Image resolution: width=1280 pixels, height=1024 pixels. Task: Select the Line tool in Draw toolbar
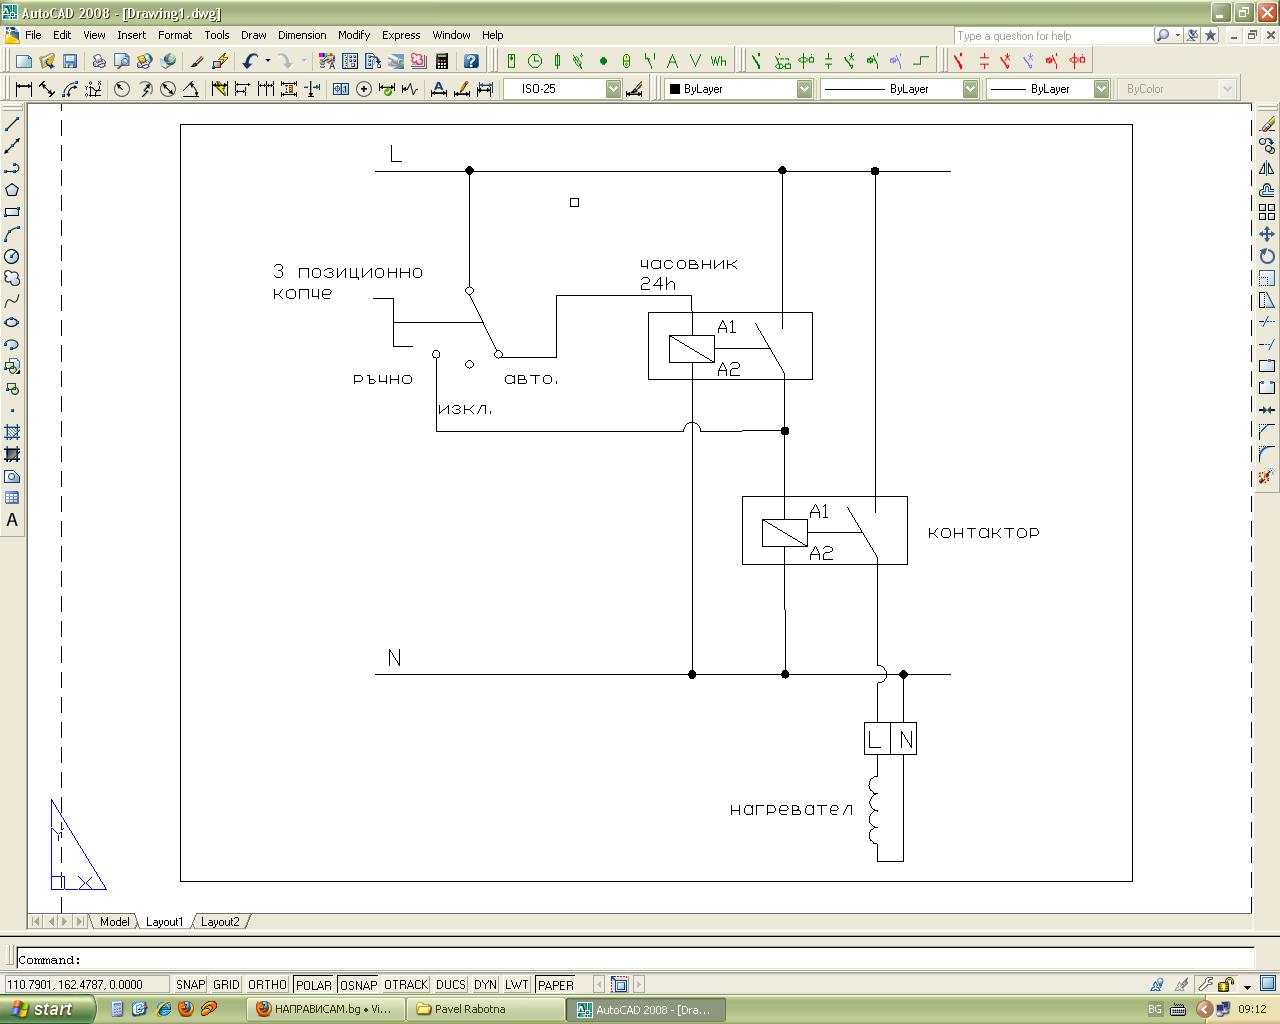tap(12, 124)
